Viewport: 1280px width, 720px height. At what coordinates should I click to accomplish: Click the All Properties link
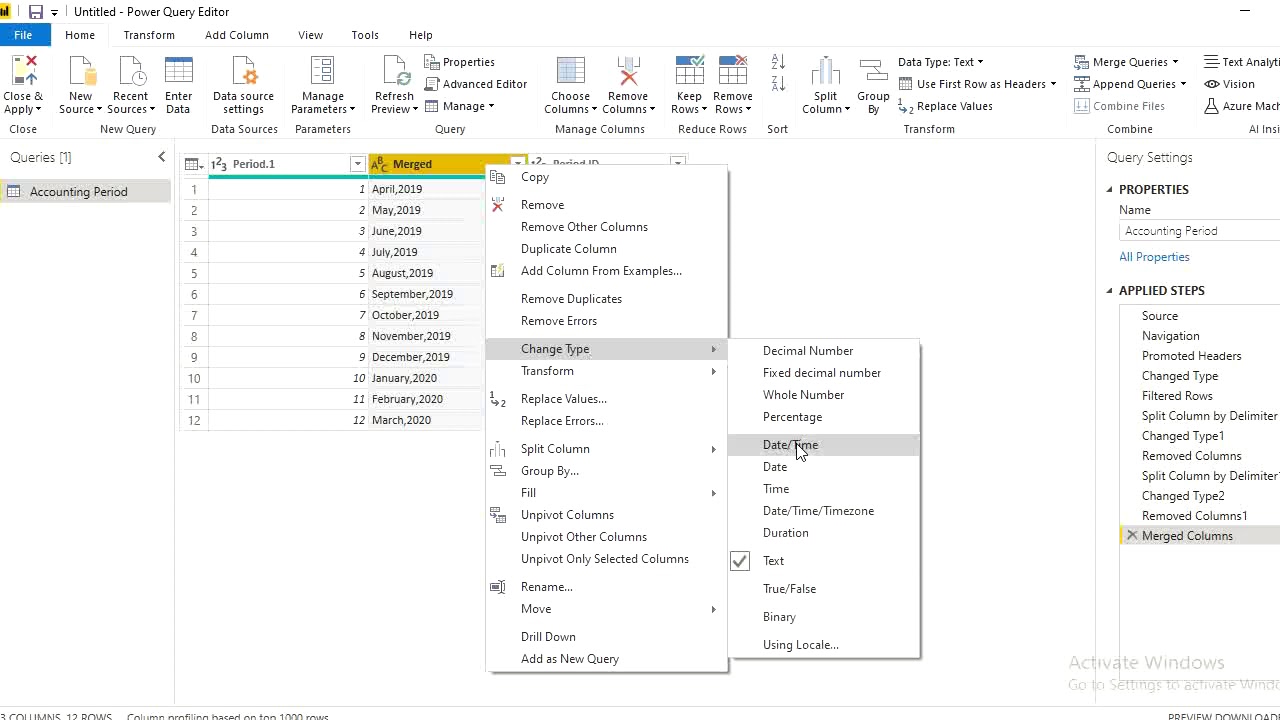tap(1154, 257)
